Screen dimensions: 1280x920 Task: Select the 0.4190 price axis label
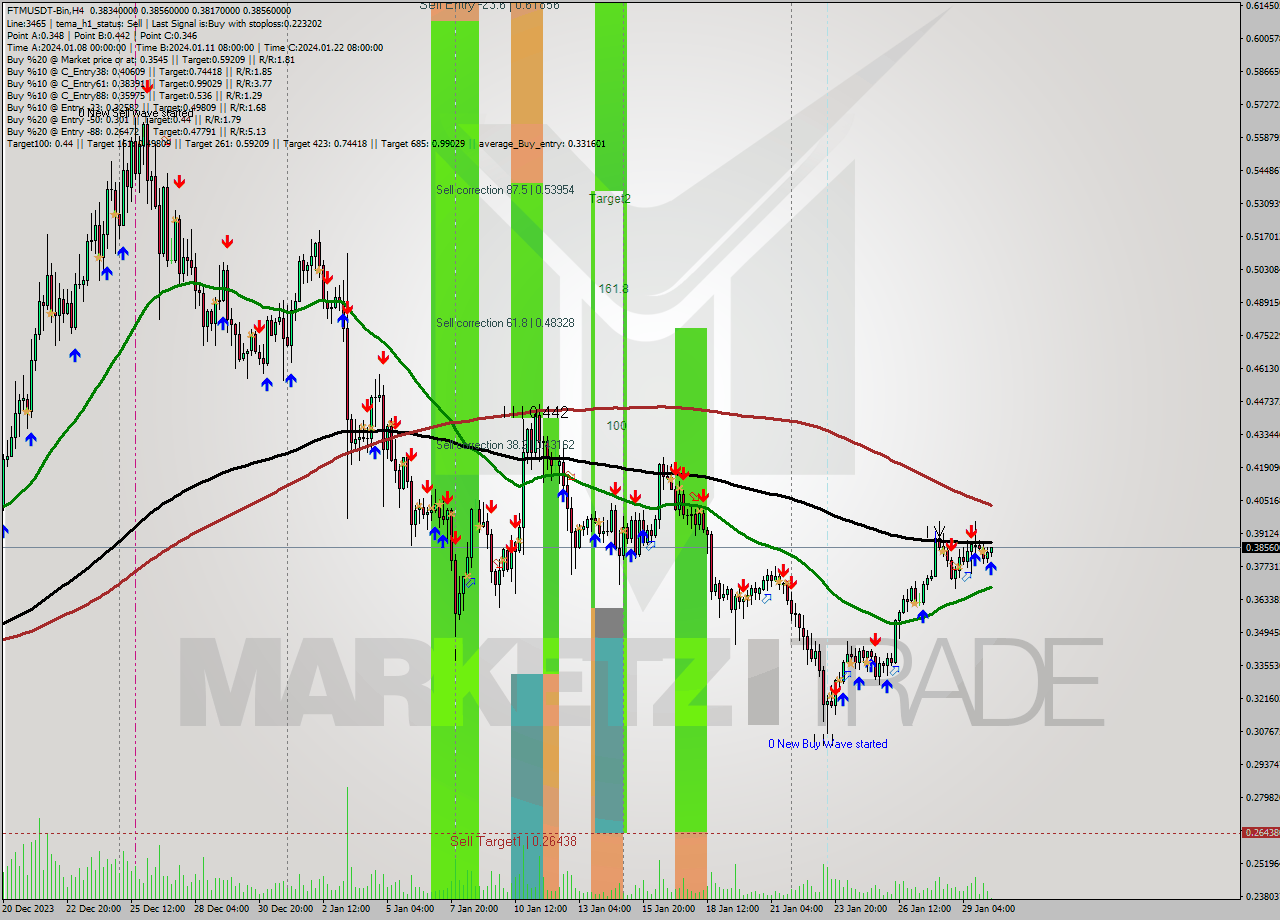1261,468
